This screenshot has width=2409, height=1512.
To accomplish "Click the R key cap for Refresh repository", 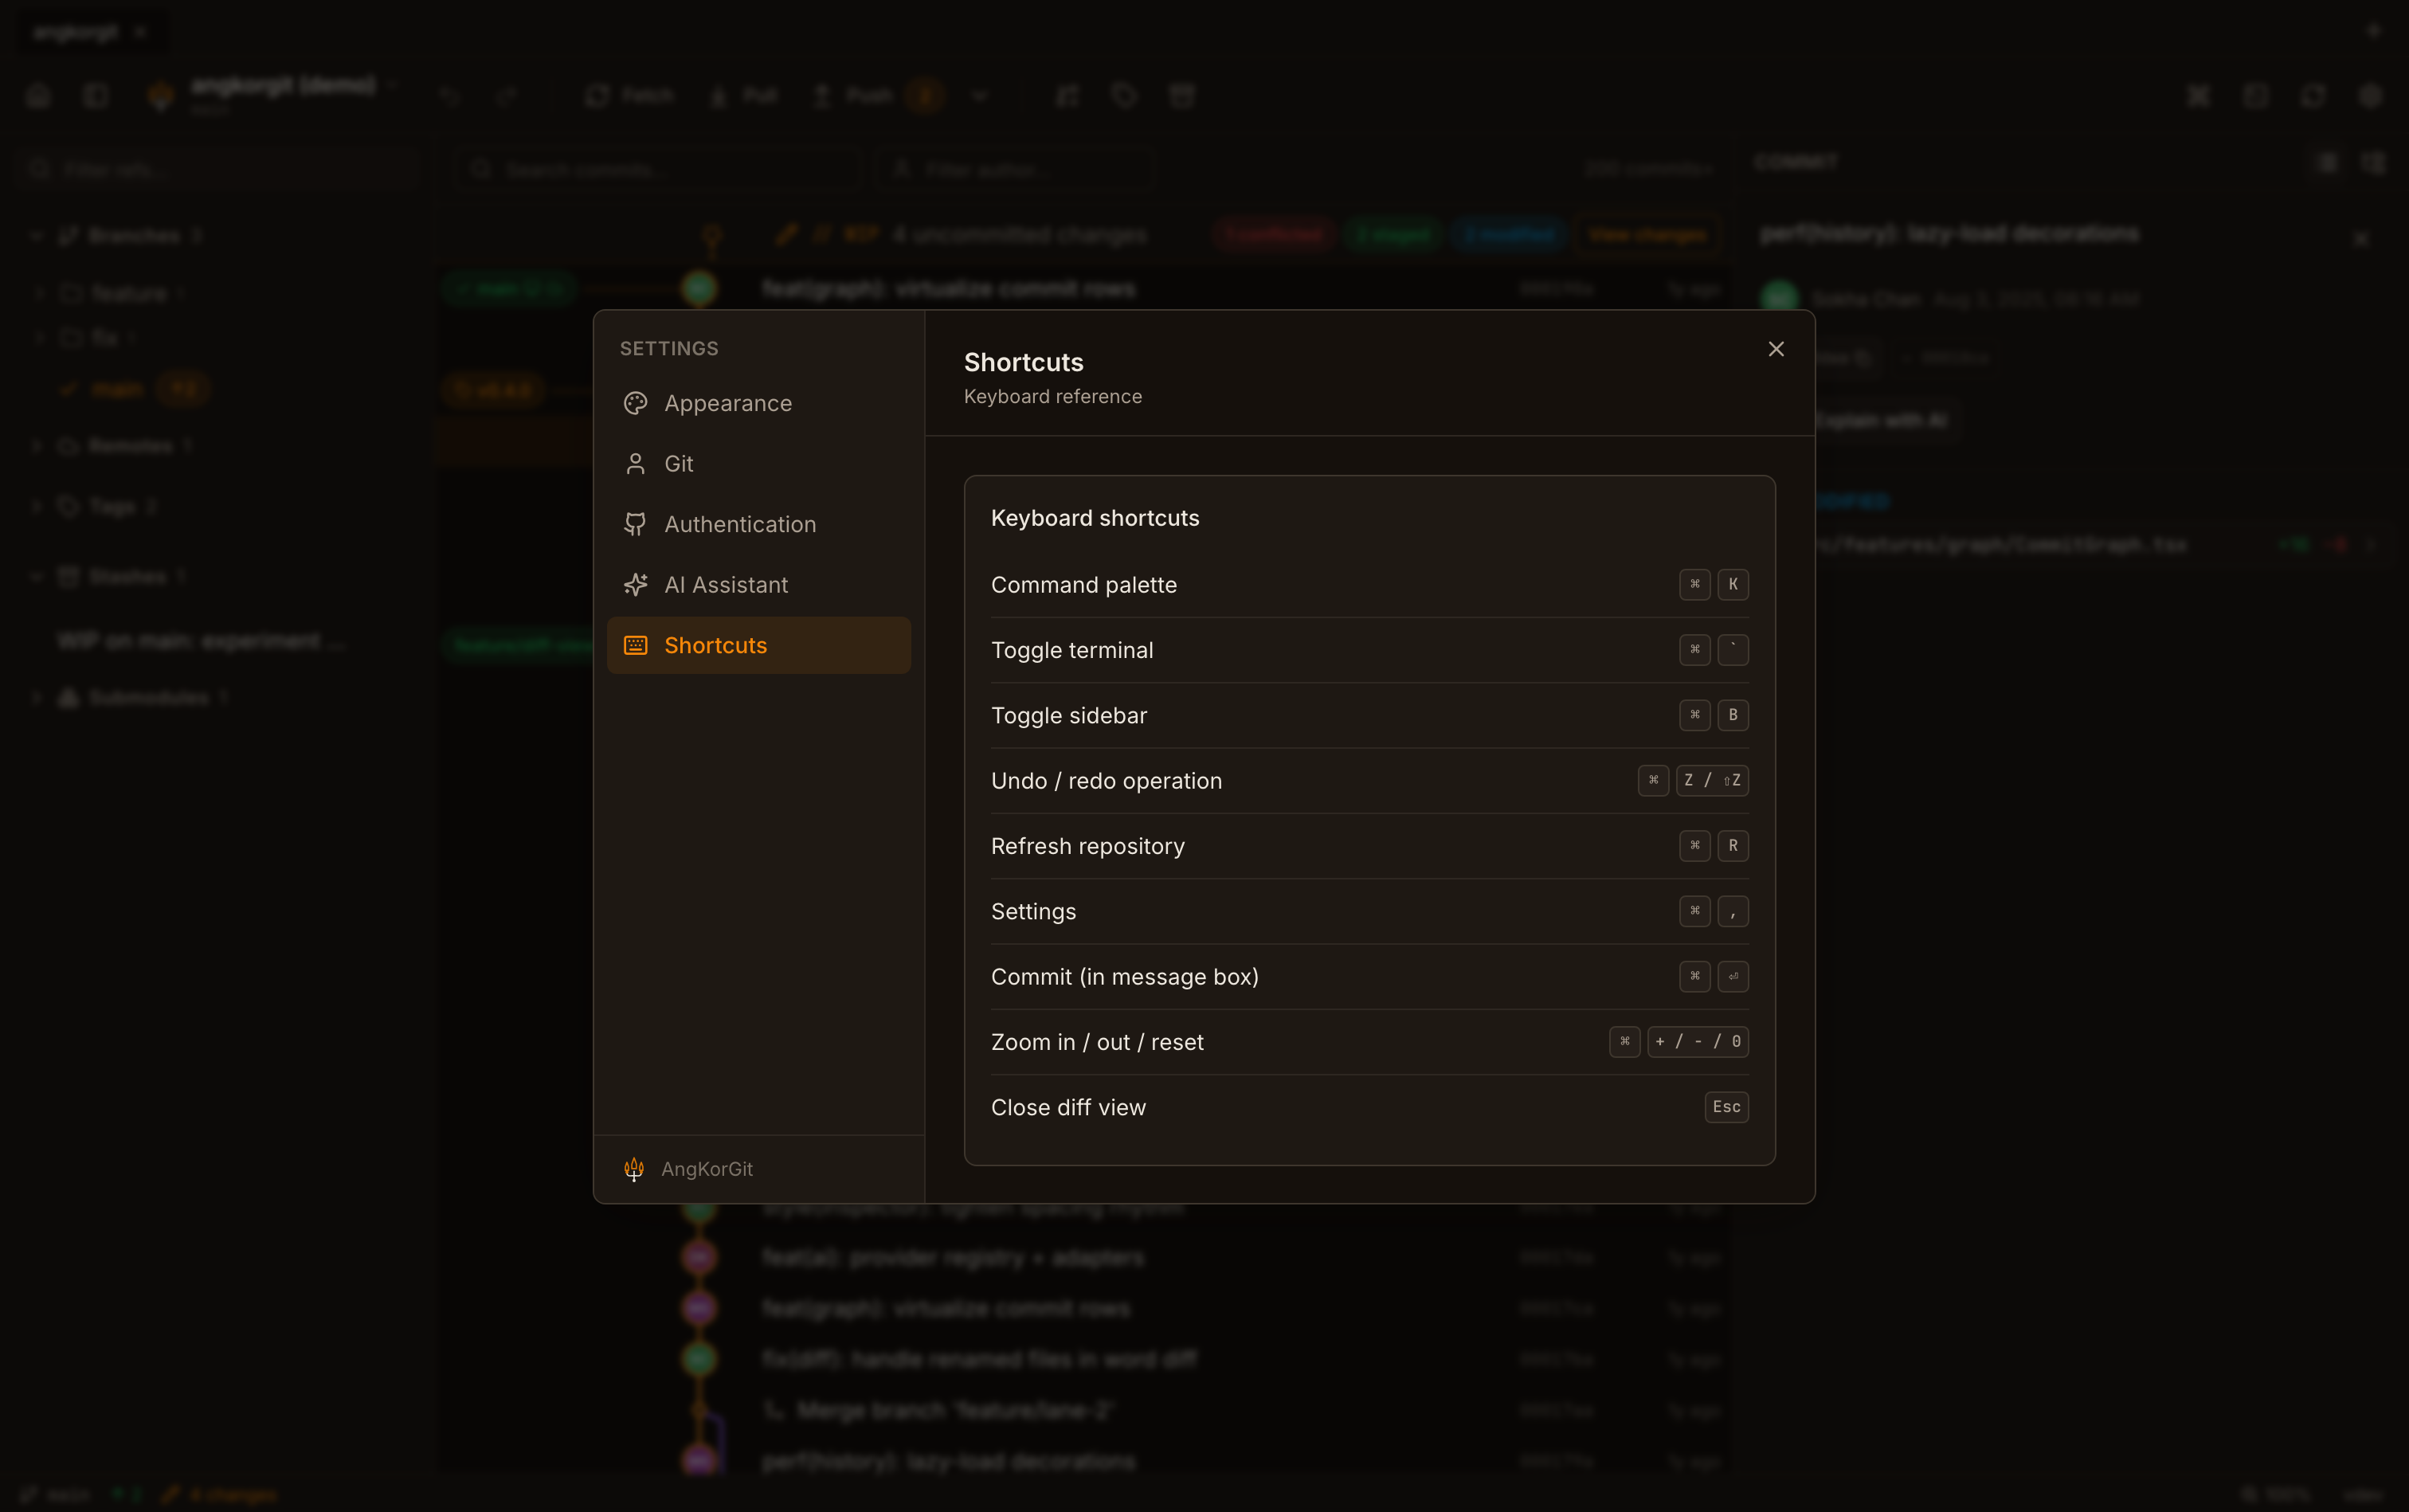I will pyautogui.click(x=1733, y=846).
